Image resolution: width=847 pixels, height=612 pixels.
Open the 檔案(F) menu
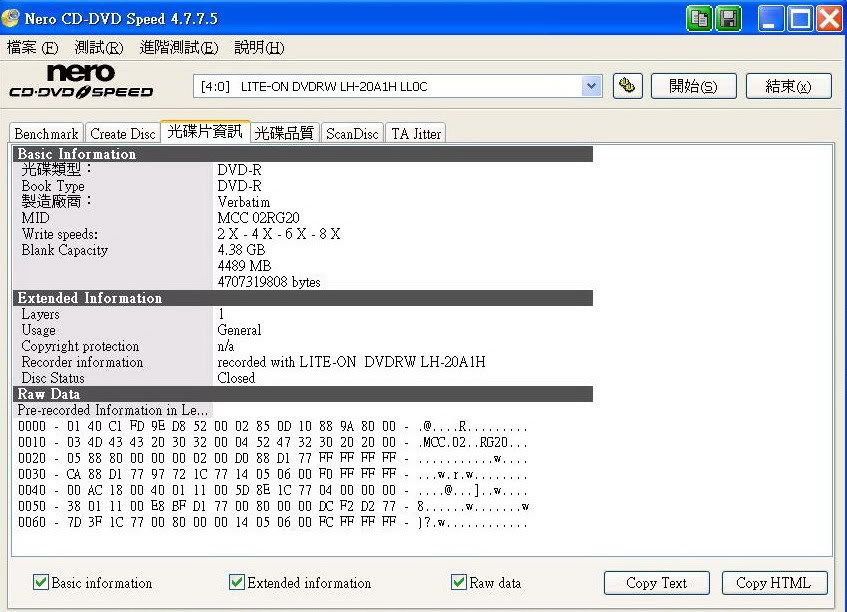click(x=32, y=48)
